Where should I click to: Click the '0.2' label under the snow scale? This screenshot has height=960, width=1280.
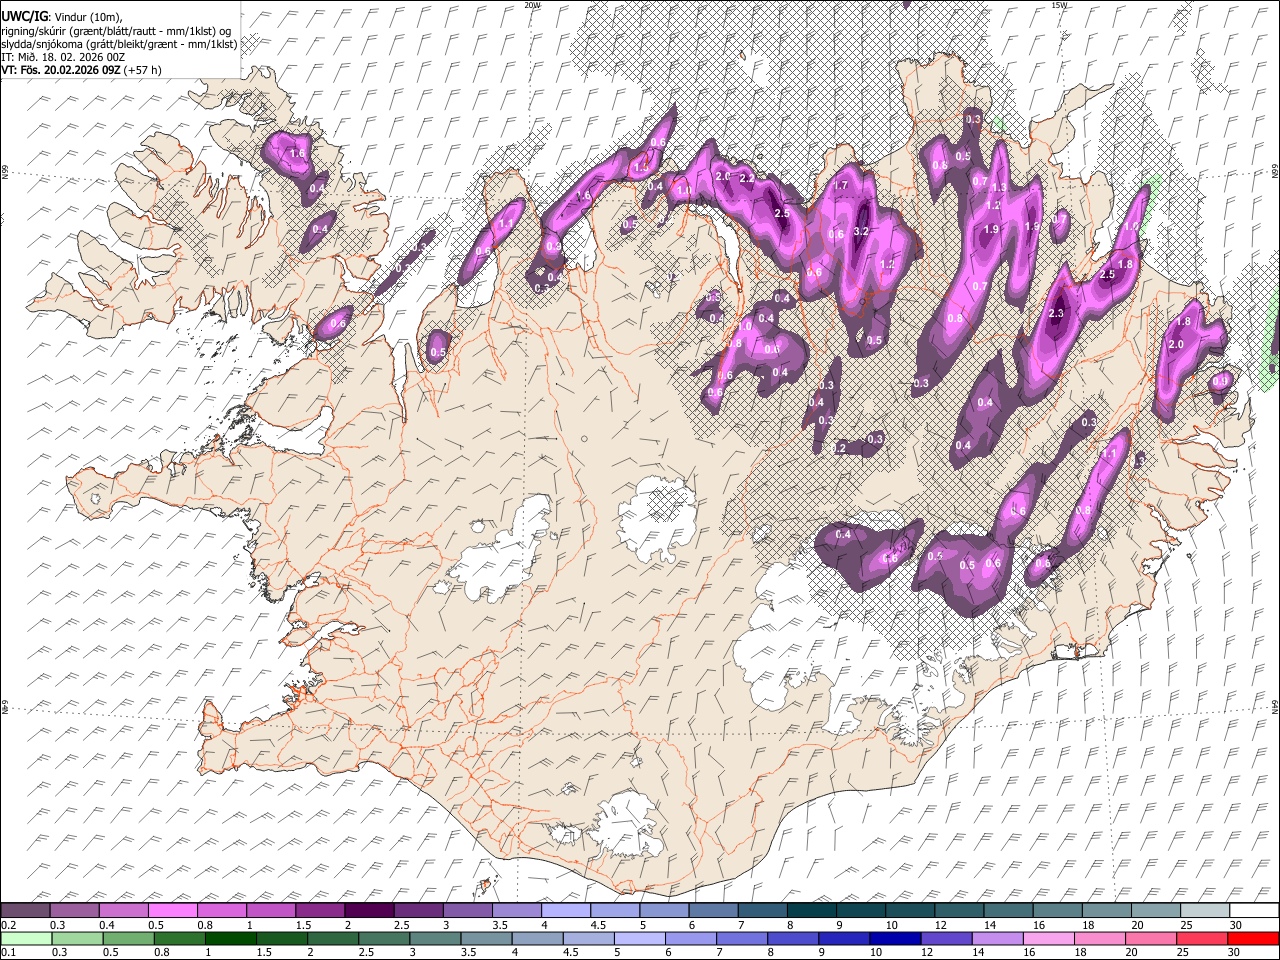(8, 925)
